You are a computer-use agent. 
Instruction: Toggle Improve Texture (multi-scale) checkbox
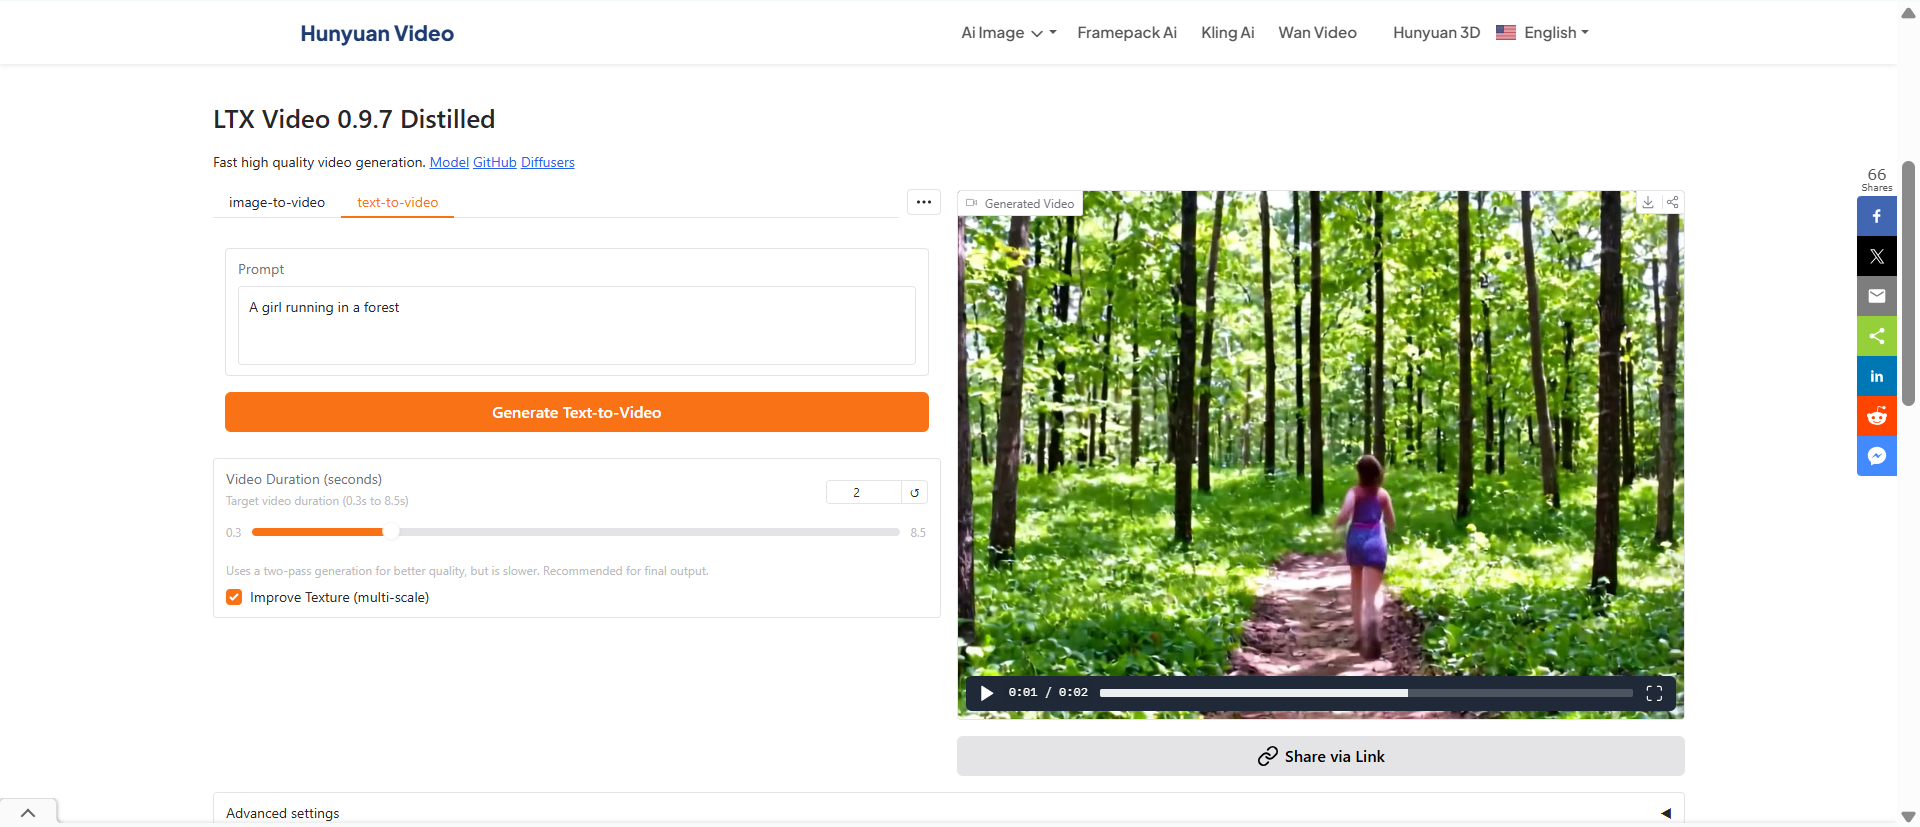[x=234, y=597]
